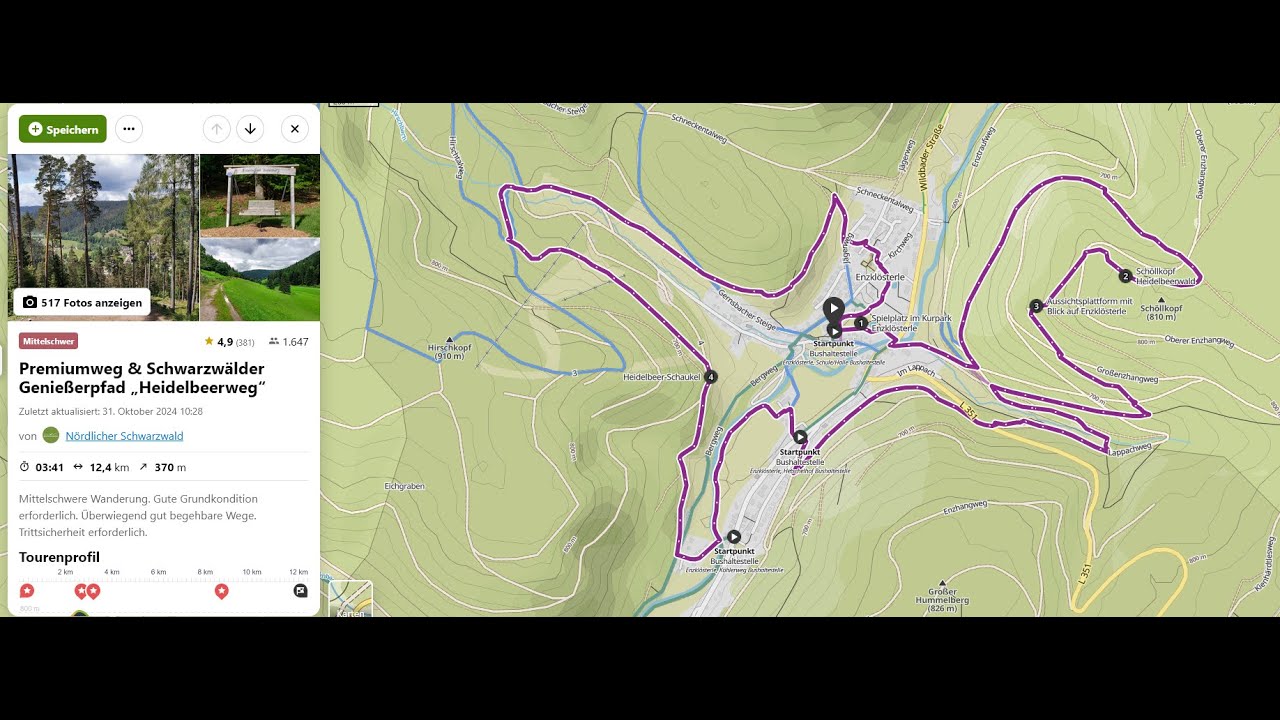Viewport: 1280px width, 720px height.
Task: Click the ascent 370 m value
Action: (170, 467)
